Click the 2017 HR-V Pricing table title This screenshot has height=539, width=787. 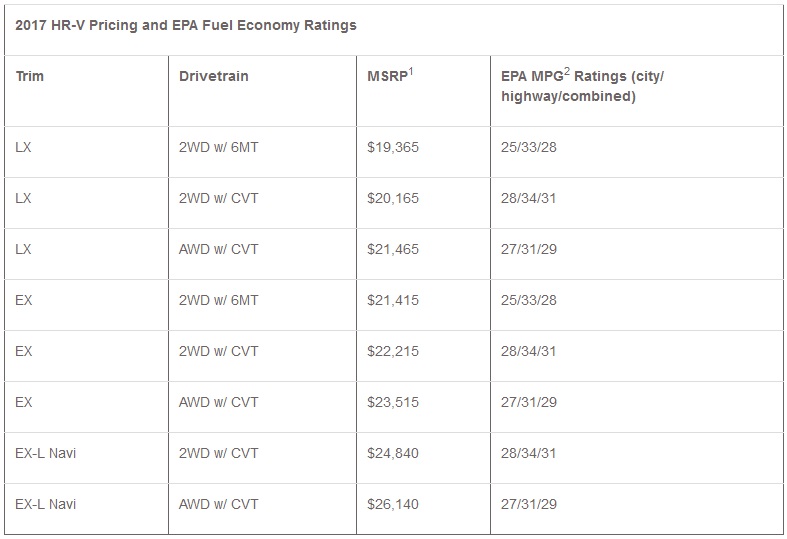186,25
